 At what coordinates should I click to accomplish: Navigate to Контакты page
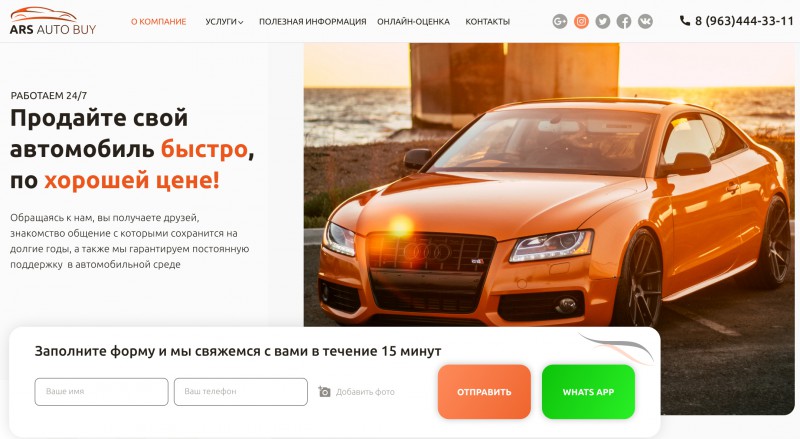point(487,21)
